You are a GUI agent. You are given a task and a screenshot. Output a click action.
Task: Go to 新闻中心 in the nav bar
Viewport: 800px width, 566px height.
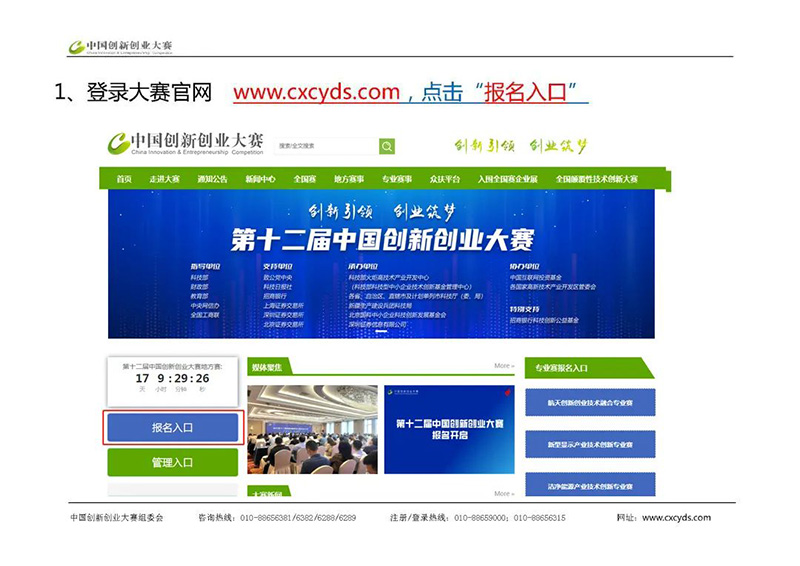[260, 179]
